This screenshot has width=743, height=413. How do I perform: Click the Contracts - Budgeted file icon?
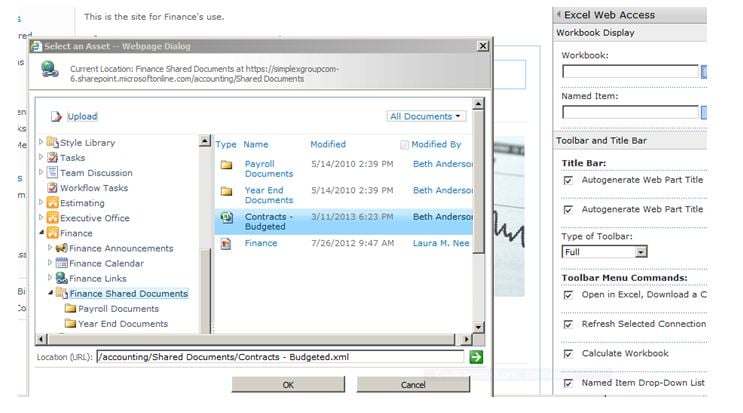[226, 217]
